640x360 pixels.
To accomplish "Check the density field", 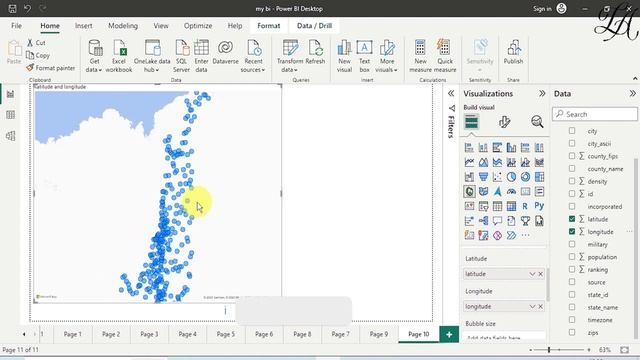I will pos(572,181).
